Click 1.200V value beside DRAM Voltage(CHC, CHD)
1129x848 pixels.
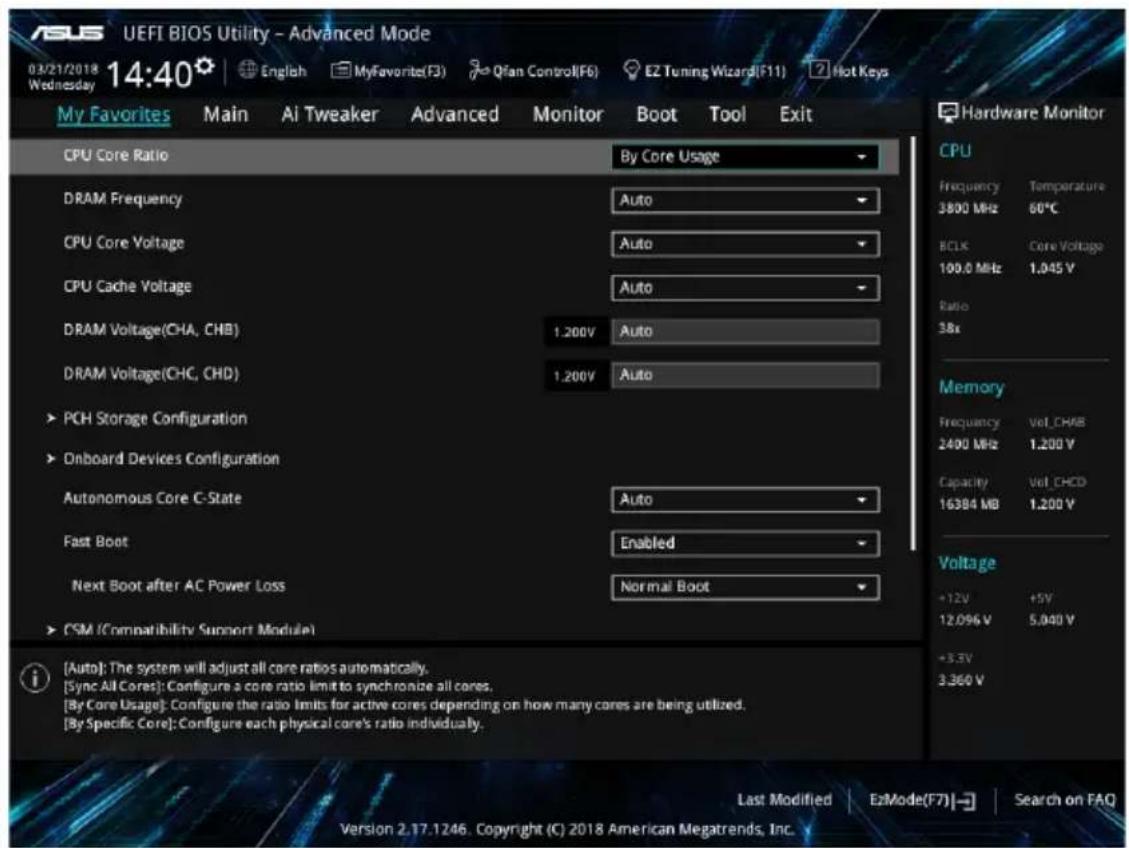click(x=574, y=376)
